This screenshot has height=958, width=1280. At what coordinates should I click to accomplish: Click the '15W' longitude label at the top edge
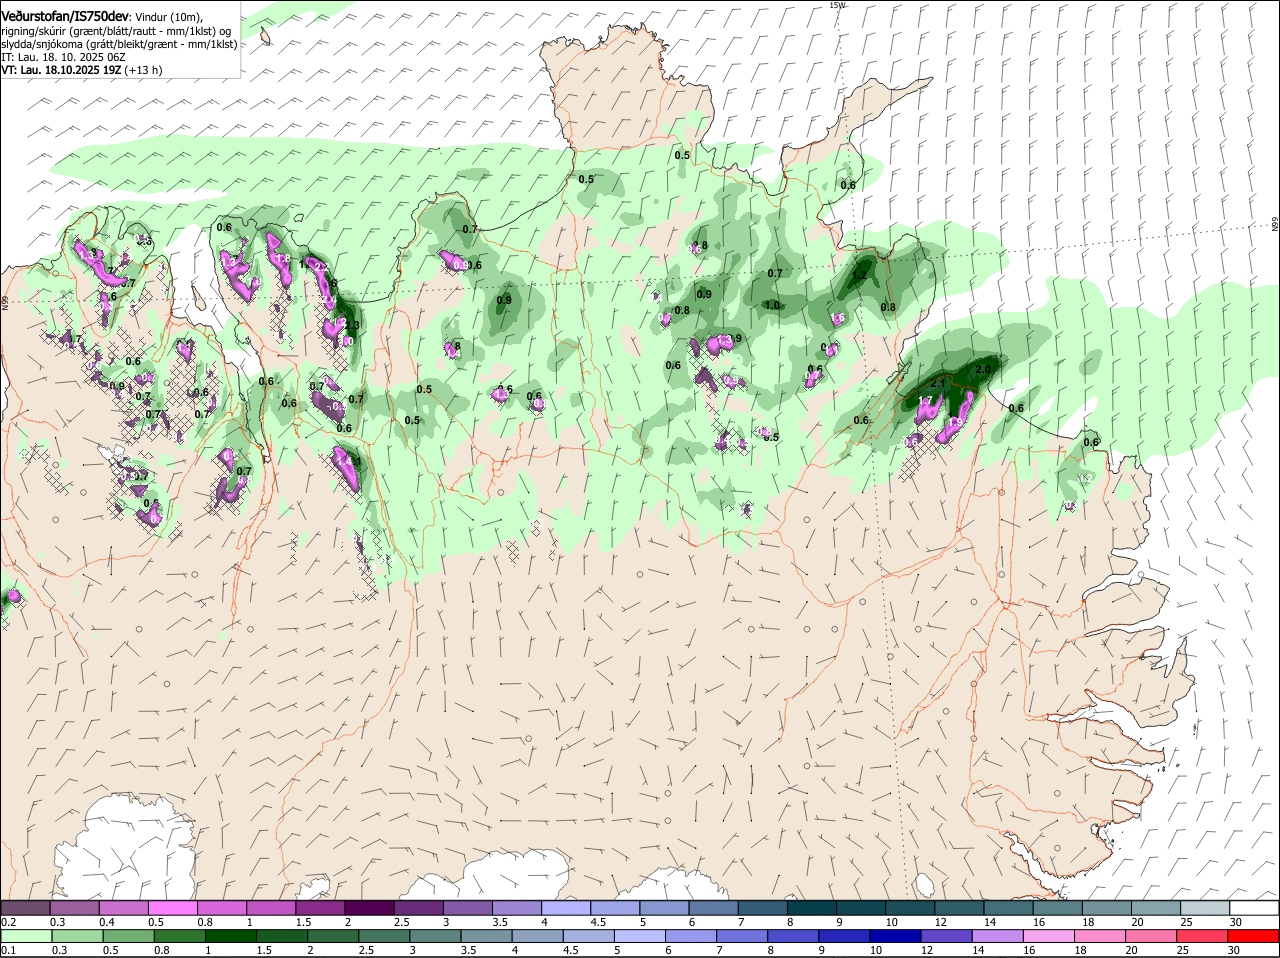pyautogui.click(x=837, y=5)
